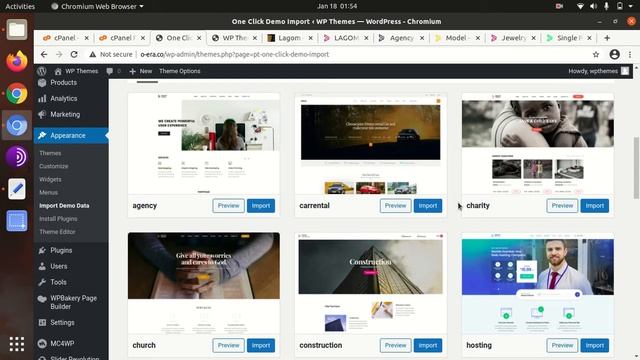Reload the current page

pyautogui.click(x=74, y=54)
